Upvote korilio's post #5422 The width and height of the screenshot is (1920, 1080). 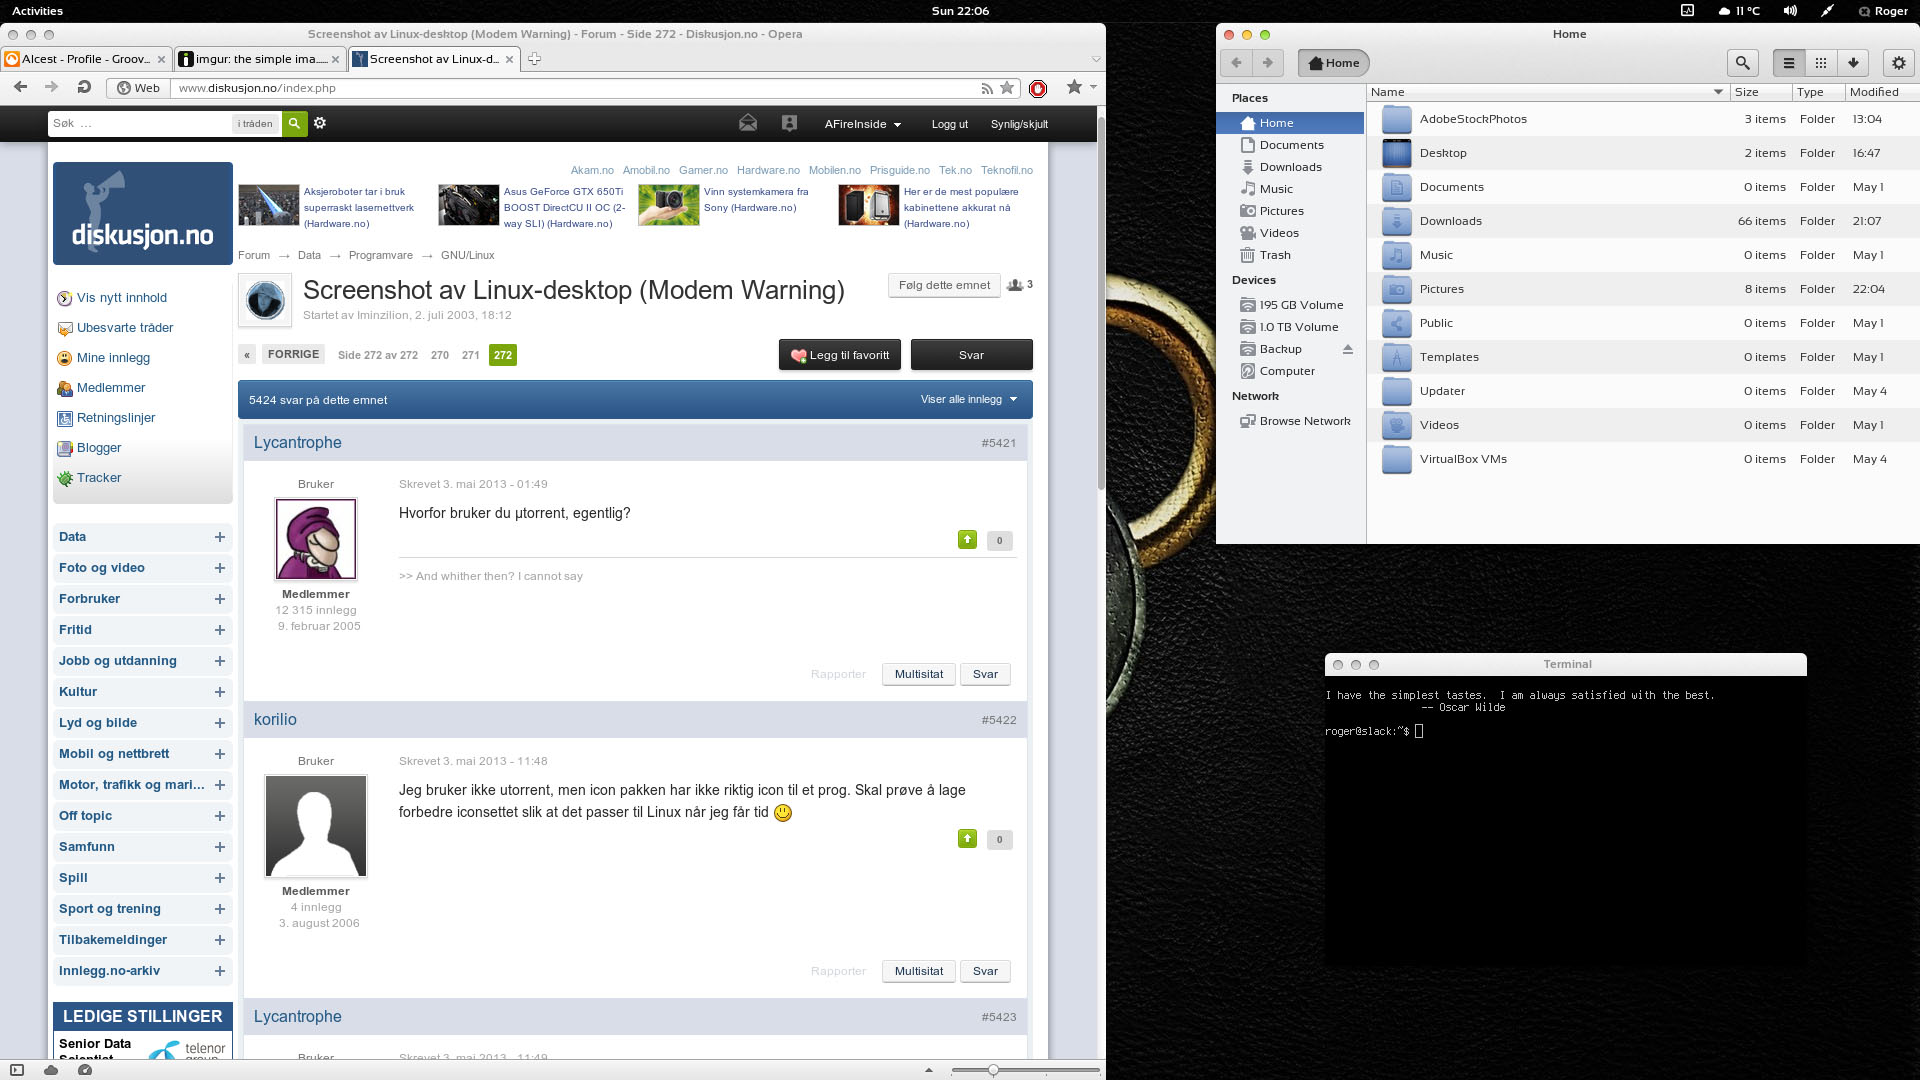tap(967, 839)
